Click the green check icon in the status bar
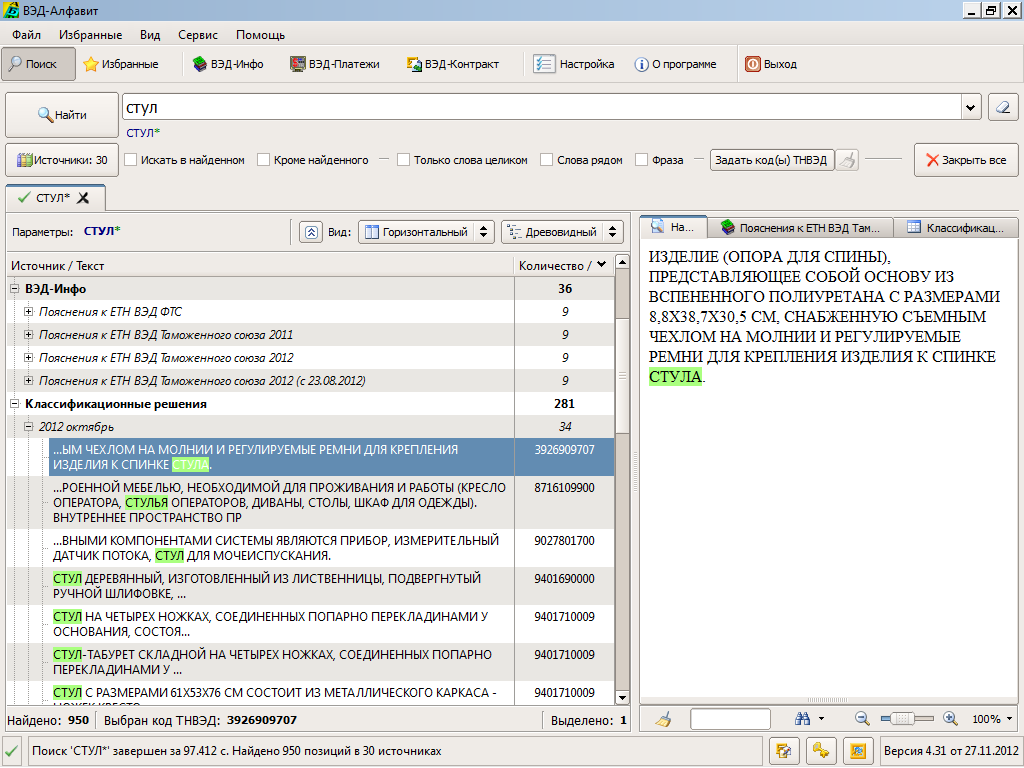The image size is (1024, 768). point(12,751)
